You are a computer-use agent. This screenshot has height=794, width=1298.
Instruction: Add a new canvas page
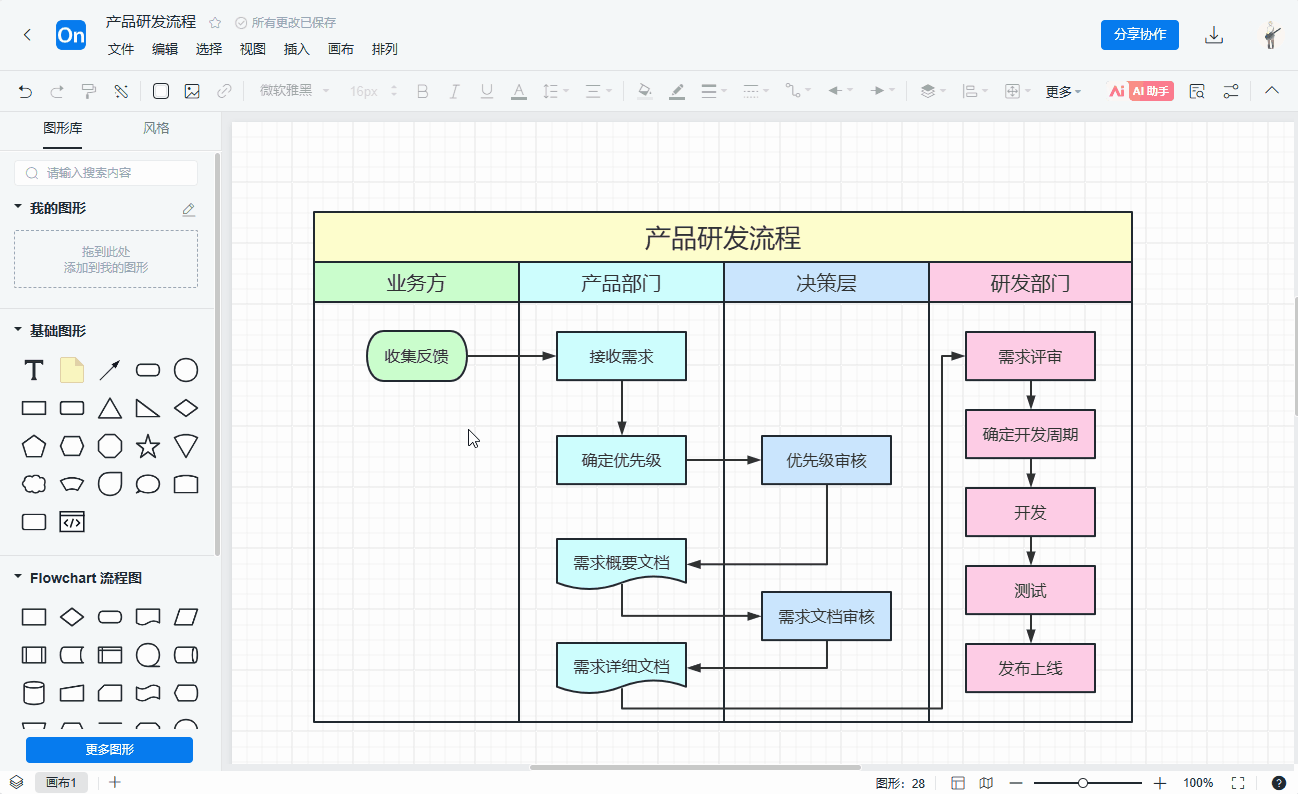(x=115, y=782)
